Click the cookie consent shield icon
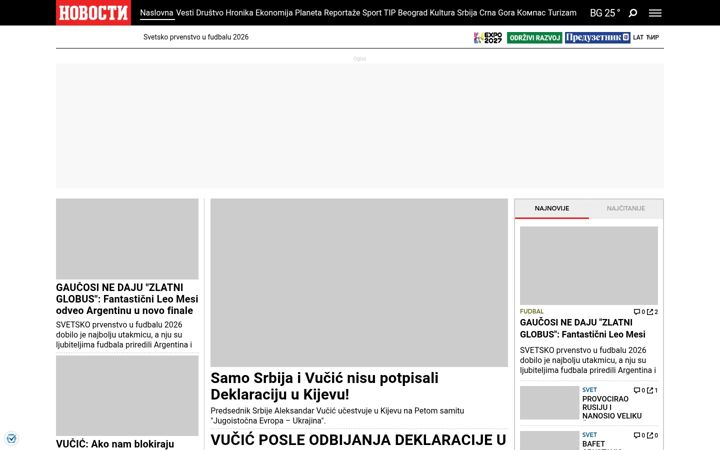Screen dimensions: 720x450 tap(11, 439)
